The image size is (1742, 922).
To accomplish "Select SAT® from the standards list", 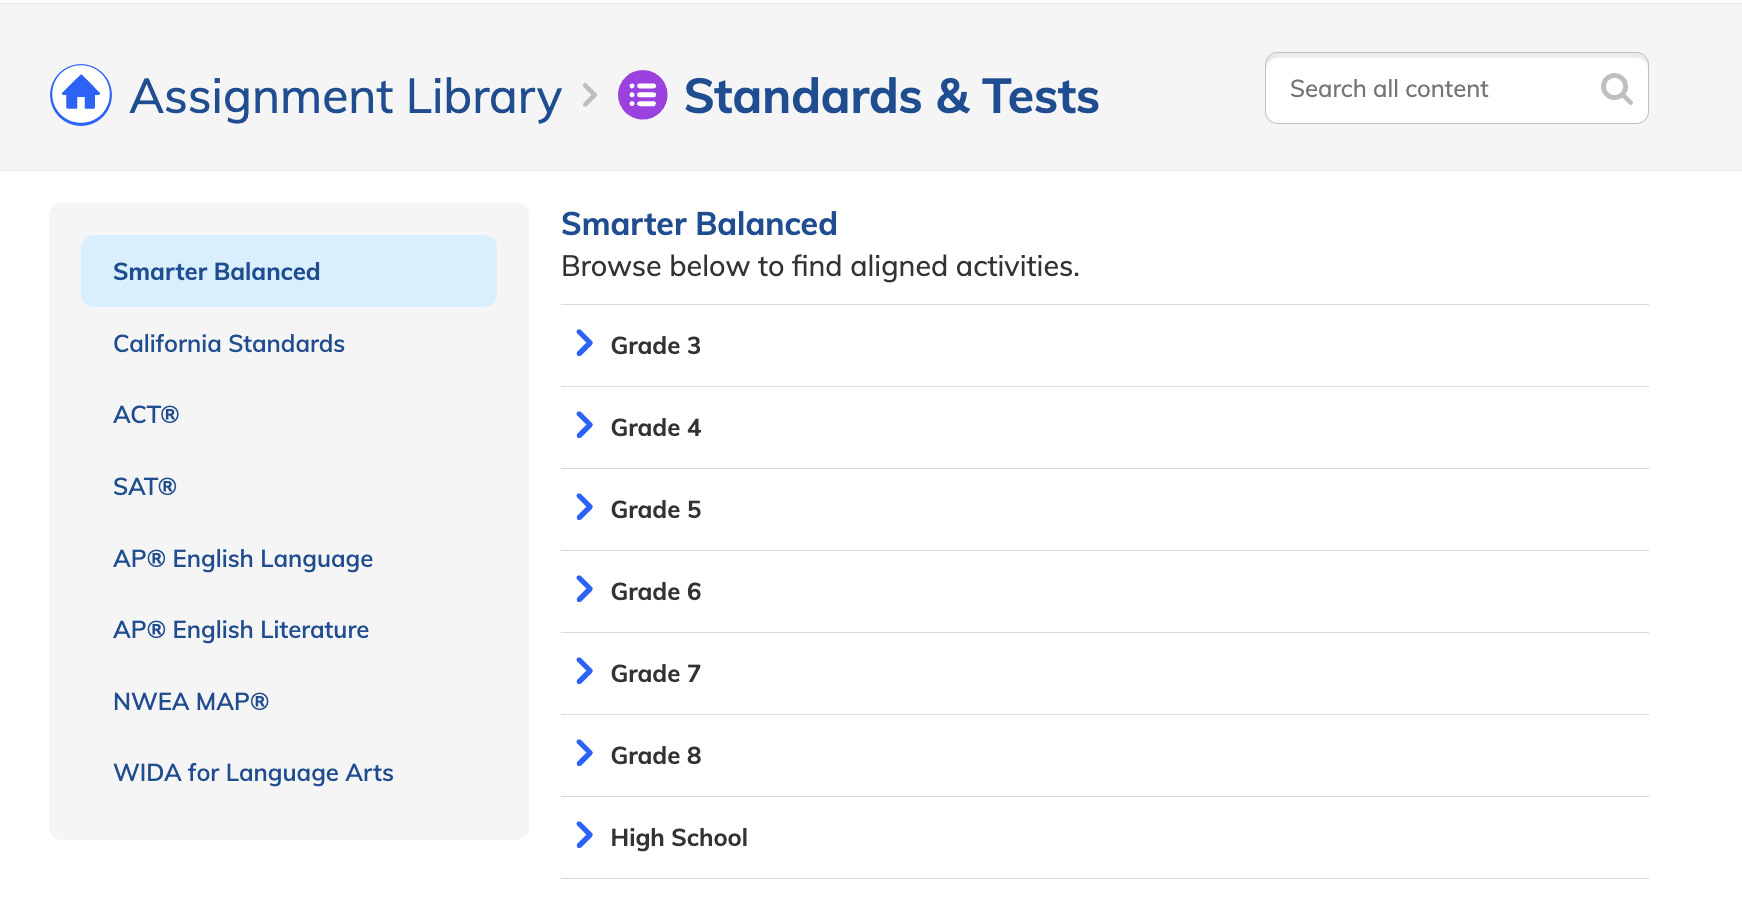I will (145, 487).
